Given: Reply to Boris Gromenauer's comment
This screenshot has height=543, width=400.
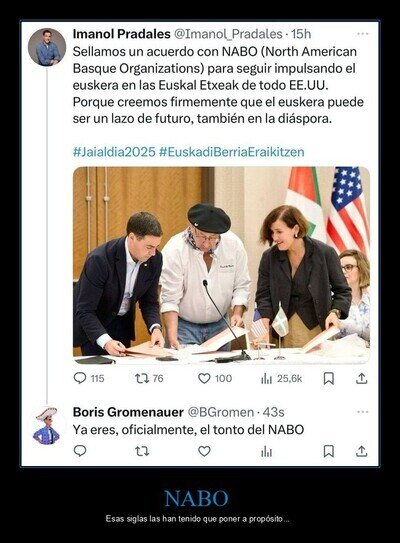Looking at the screenshot, I should point(80,451).
